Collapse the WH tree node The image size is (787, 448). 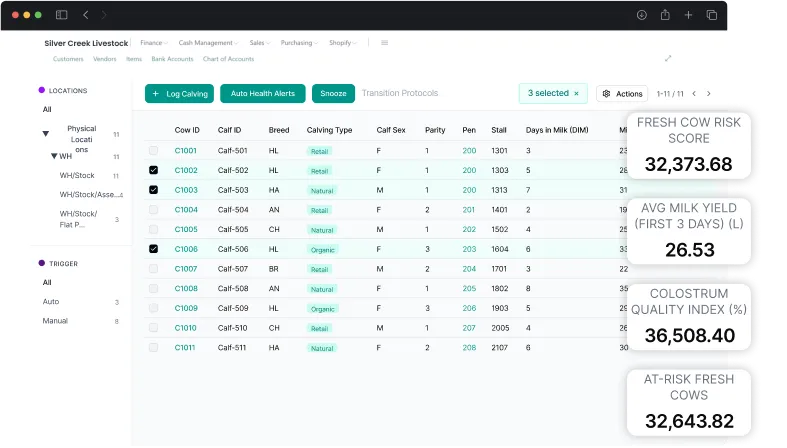(54, 157)
